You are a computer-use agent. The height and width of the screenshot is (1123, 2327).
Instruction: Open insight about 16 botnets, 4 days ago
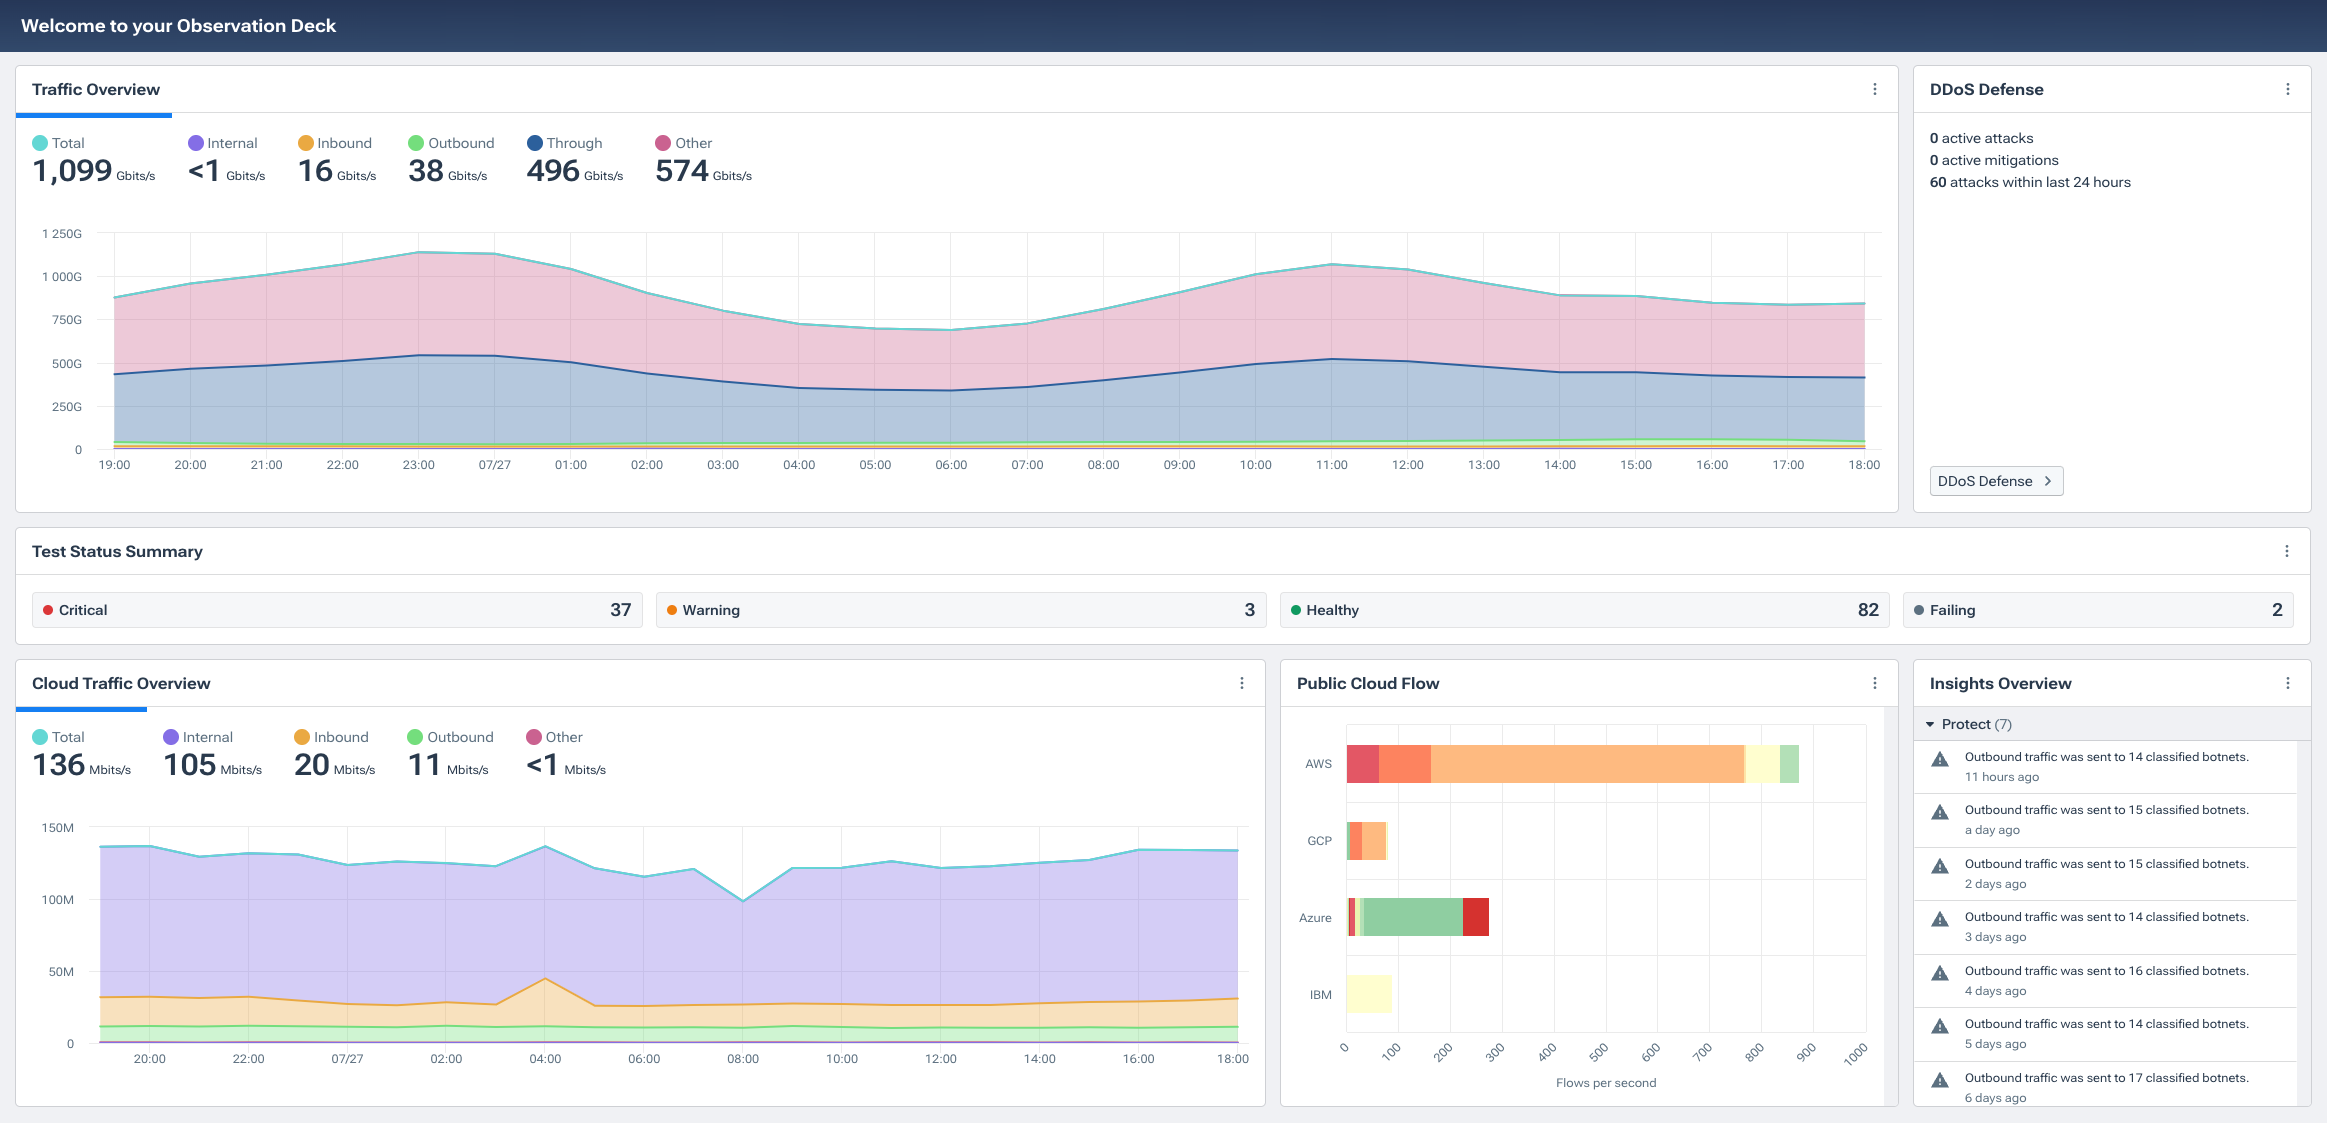(x=2105, y=981)
